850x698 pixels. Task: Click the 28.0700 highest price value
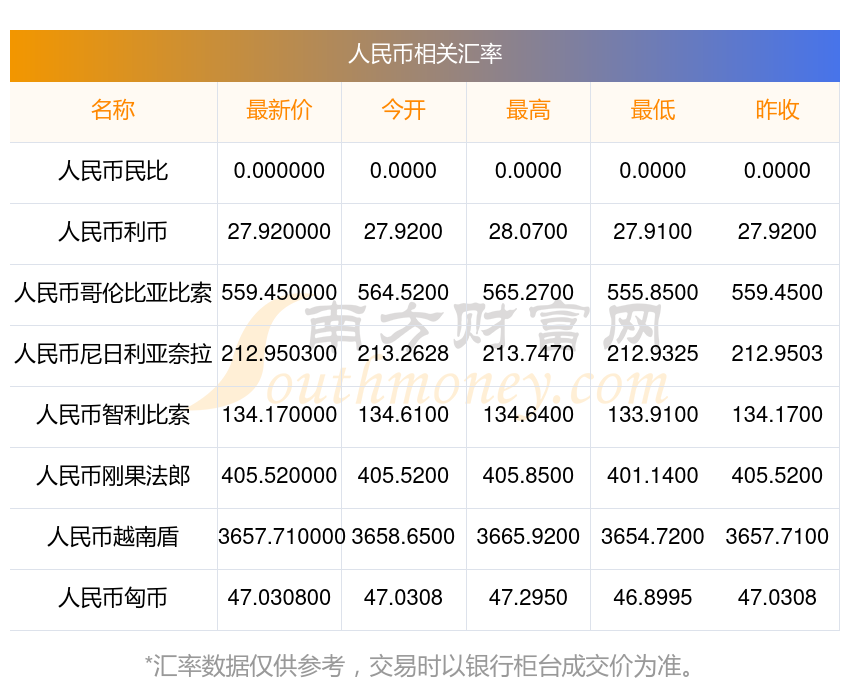click(528, 232)
